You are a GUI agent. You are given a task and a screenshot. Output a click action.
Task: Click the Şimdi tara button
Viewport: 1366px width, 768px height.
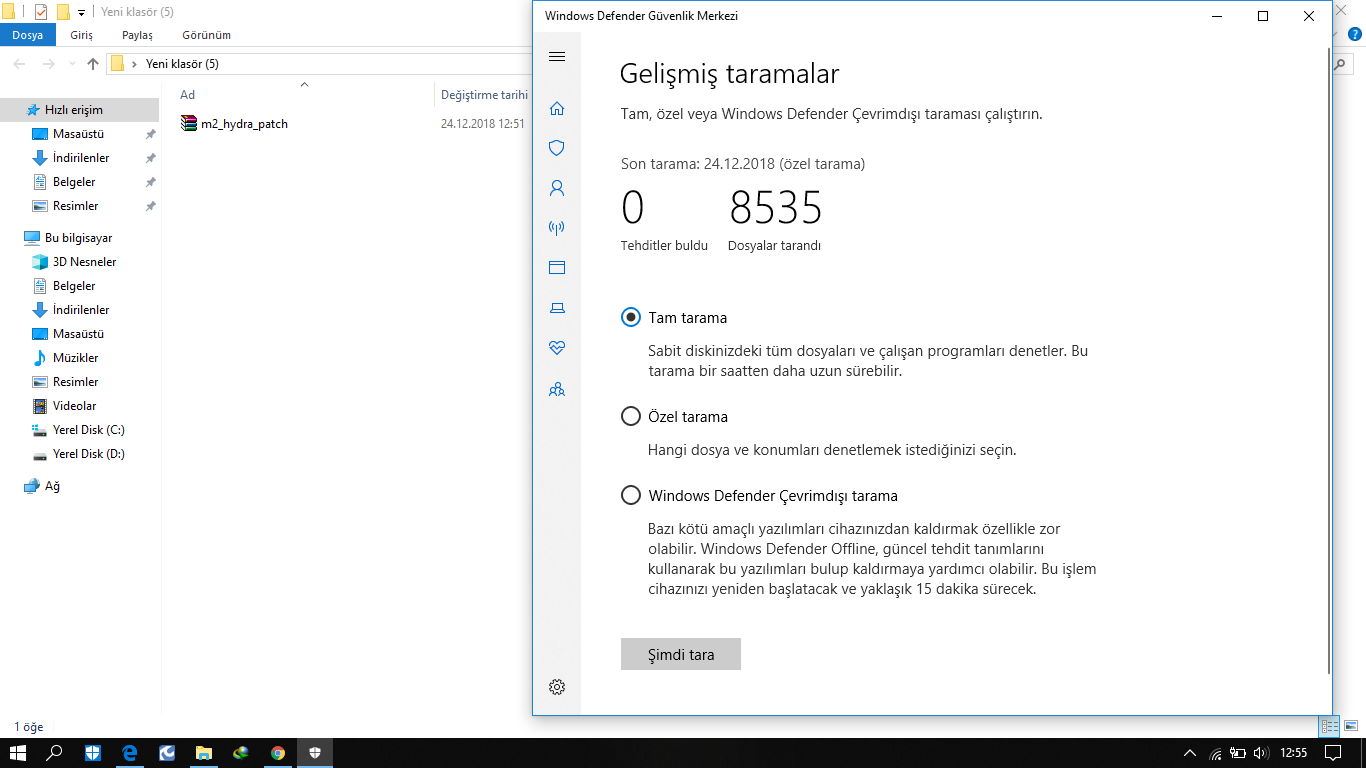681,655
